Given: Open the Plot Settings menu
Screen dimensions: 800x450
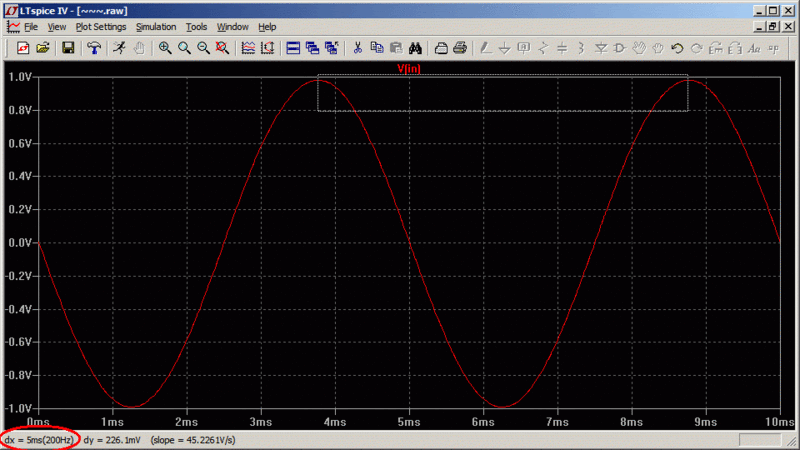Looking at the screenshot, I should tap(101, 27).
